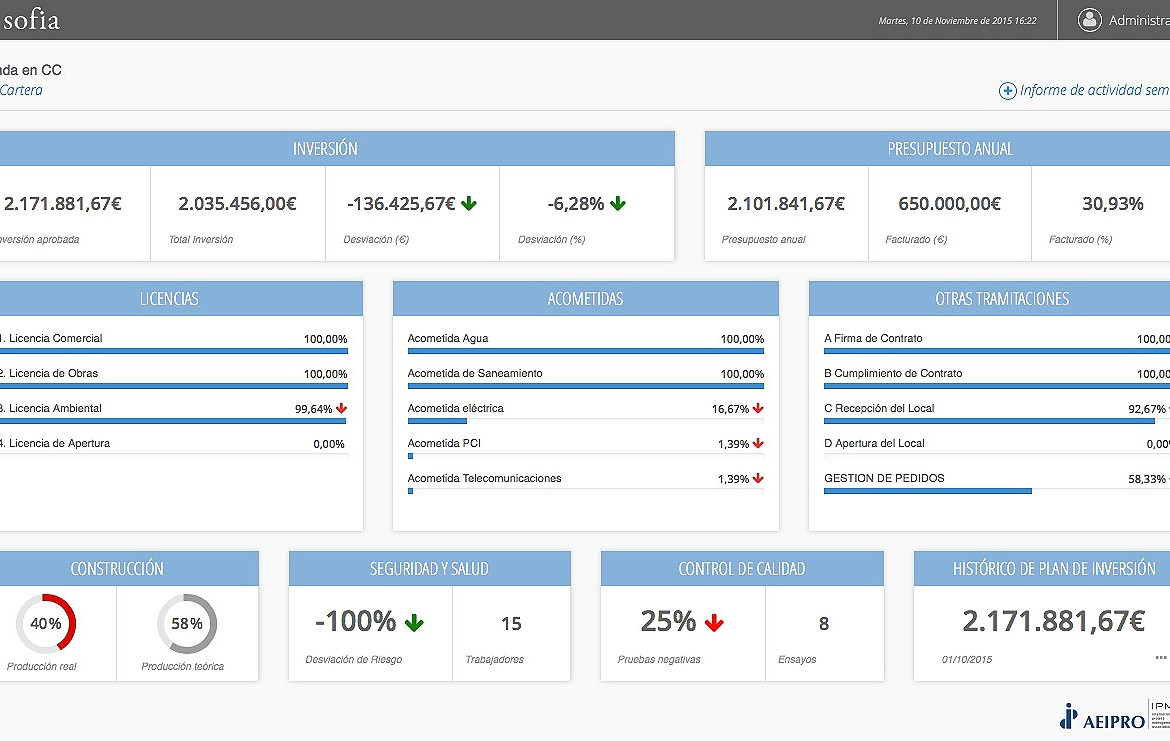Screen dimensions: 1170x741
Task: Click the Acometida eléctrica progress bar
Action: 586,421
